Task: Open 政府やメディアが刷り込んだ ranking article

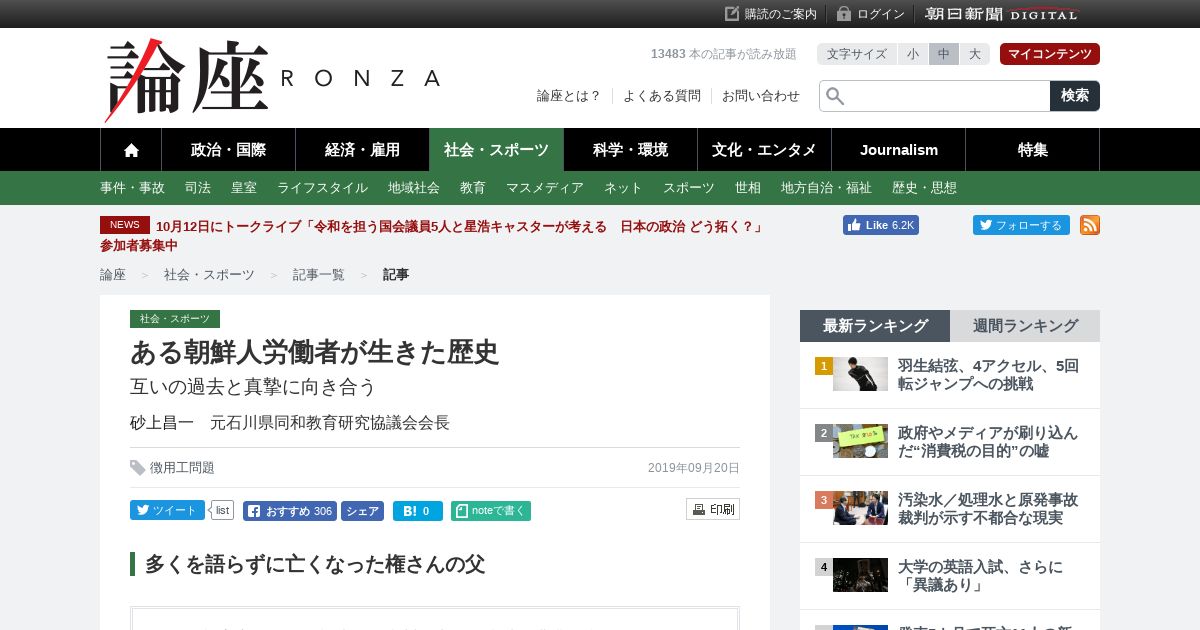Action: point(988,442)
